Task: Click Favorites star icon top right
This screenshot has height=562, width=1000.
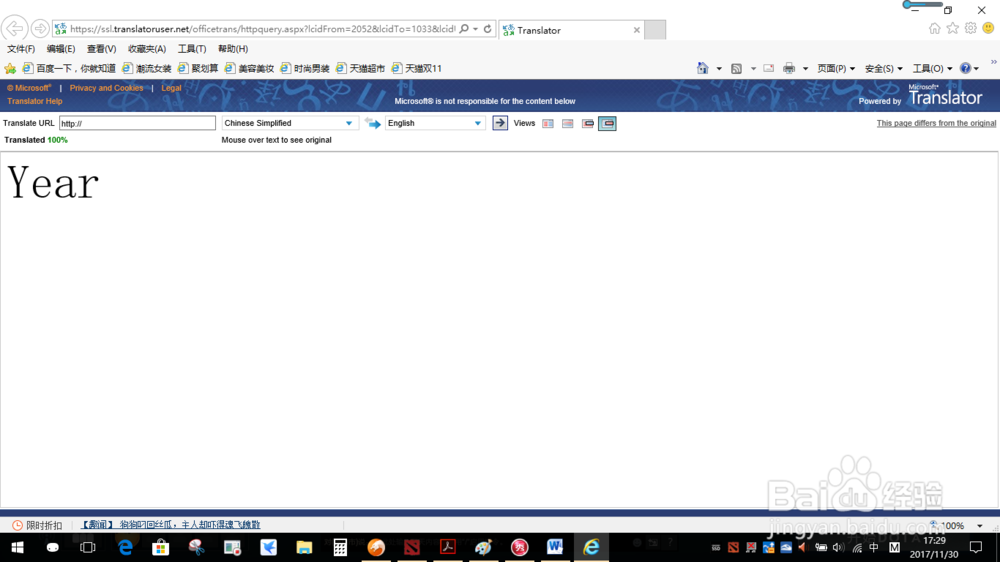Action: 952,28
